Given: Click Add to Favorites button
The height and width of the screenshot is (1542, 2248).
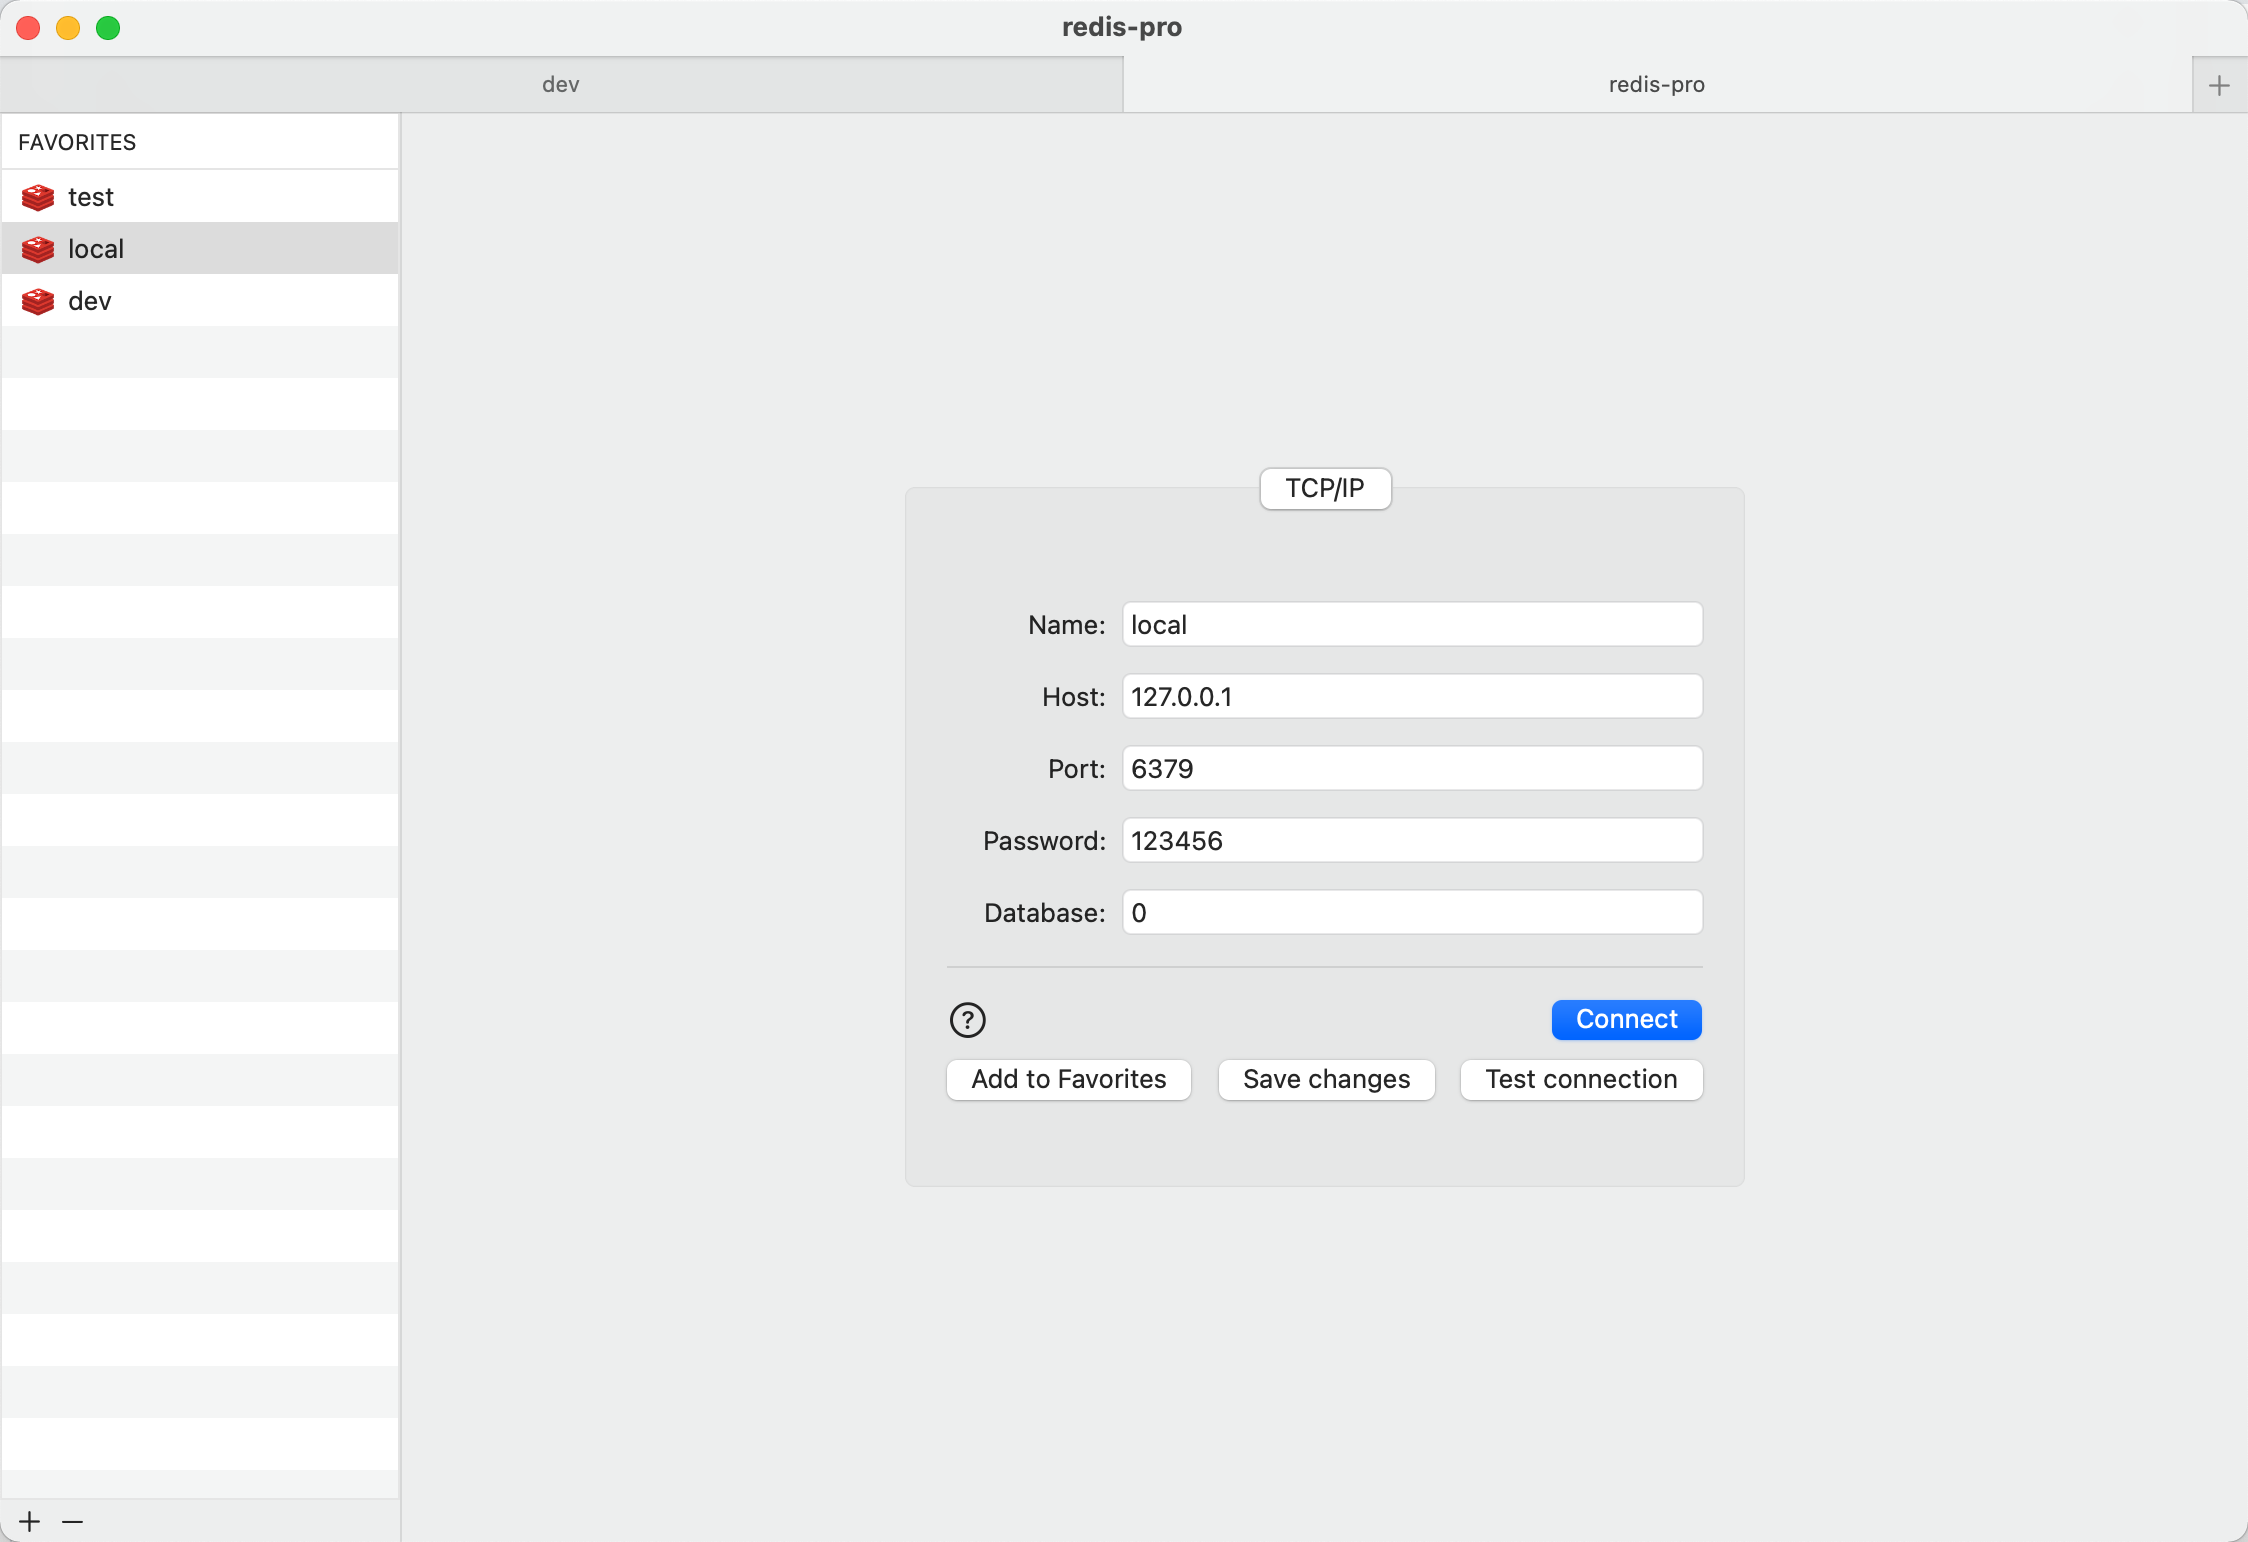Looking at the screenshot, I should [x=1068, y=1079].
